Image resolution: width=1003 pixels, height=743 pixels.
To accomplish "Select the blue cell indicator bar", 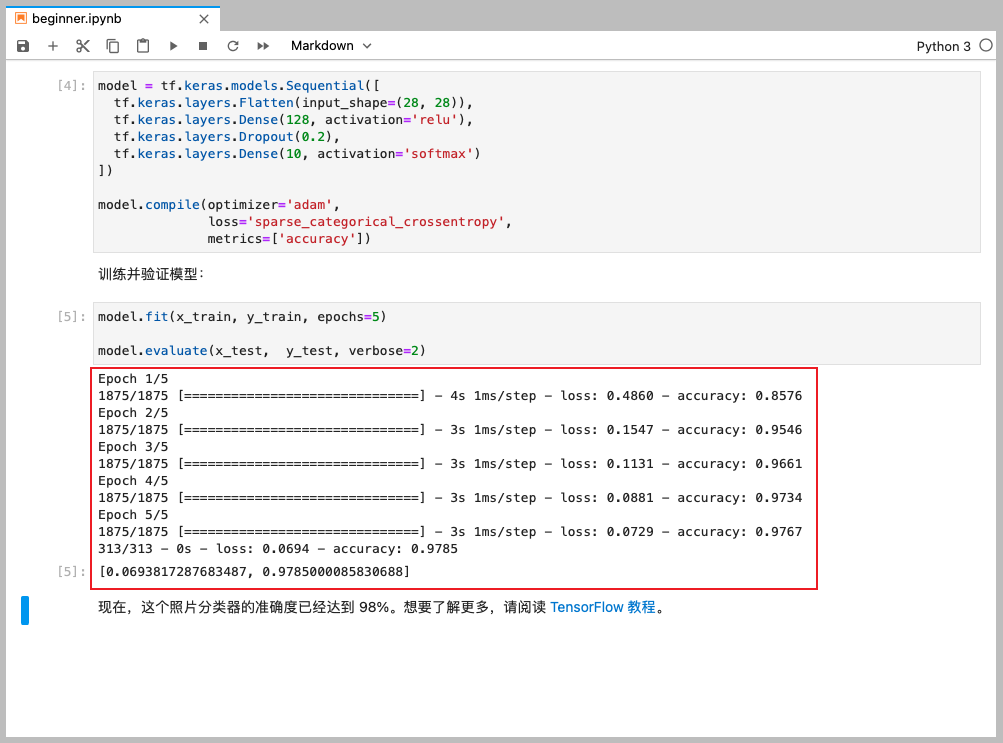I will [25, 609].
